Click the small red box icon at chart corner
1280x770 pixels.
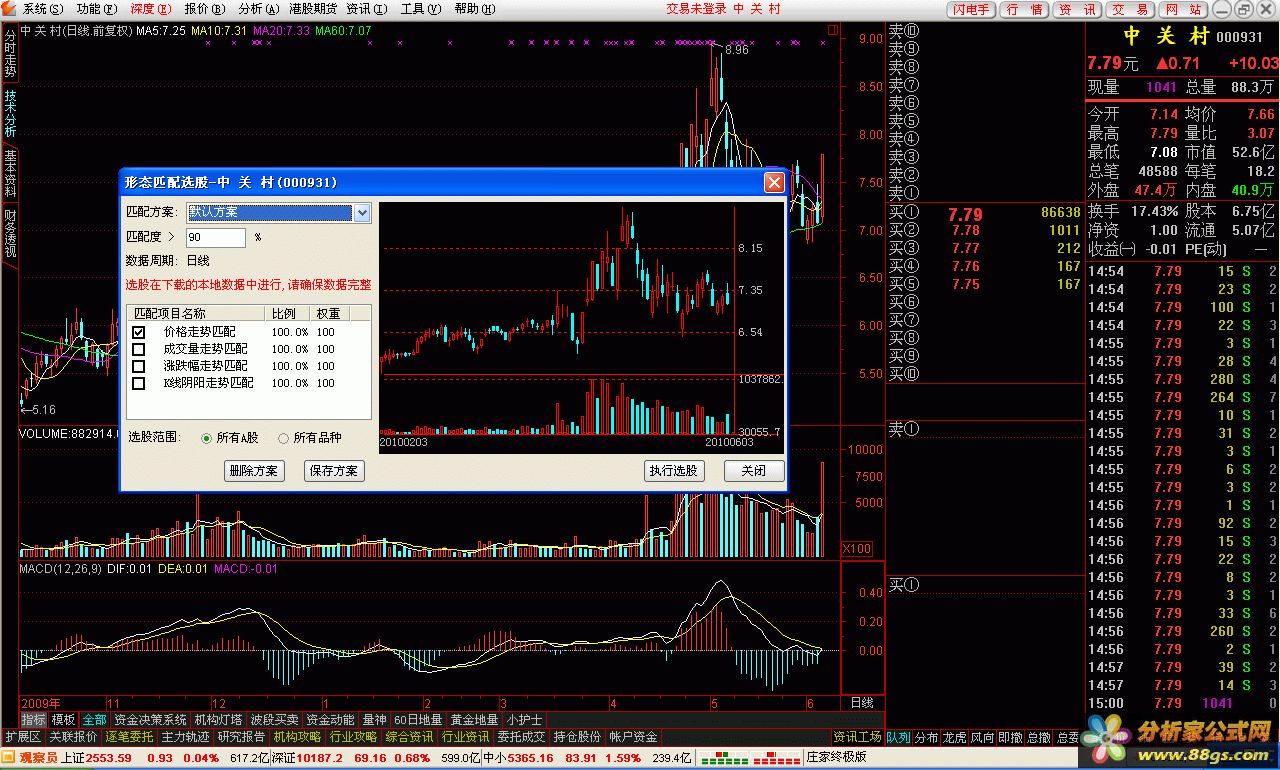tap(833, 30)
